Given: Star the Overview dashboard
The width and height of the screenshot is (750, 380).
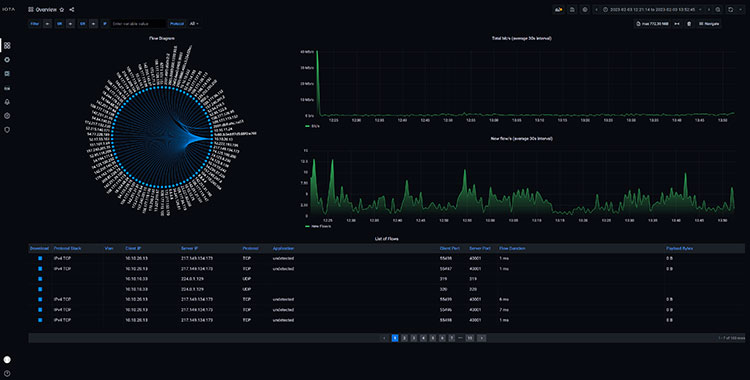Looking at the screenshot, I should pyautogui.click(x=62, y=10).
